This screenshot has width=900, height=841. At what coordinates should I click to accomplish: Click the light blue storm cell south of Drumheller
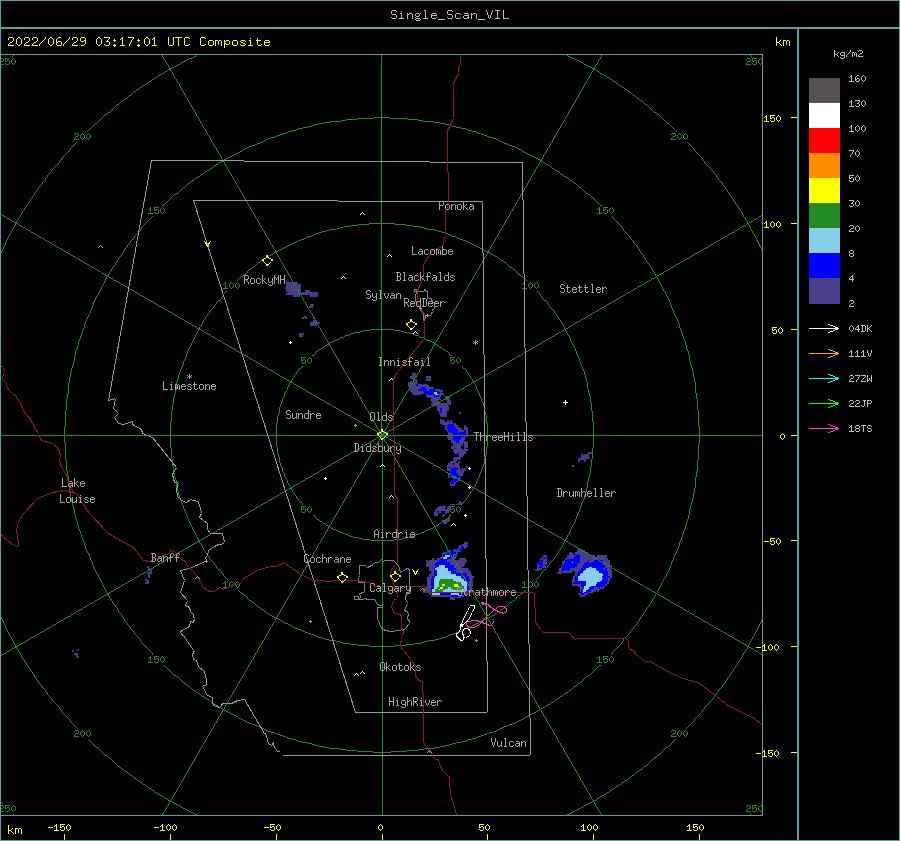pos(589,576)
